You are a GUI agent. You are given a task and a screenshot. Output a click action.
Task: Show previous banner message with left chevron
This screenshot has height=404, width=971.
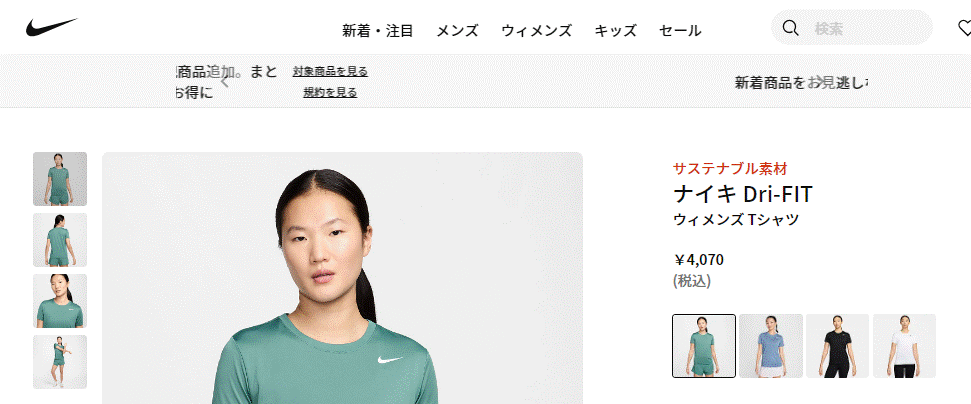pos(225,81)
